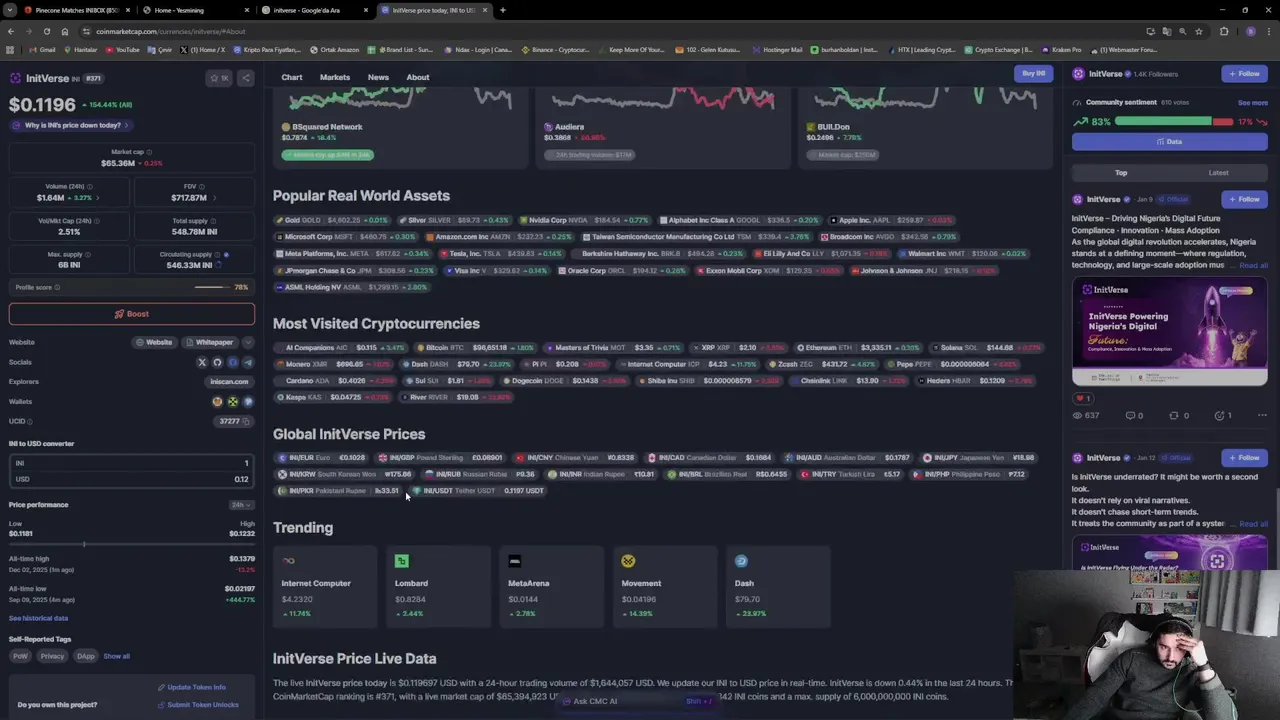1280x720 pixels.
Task: Click the community sentiment bar
Action: coord(1174,121)
